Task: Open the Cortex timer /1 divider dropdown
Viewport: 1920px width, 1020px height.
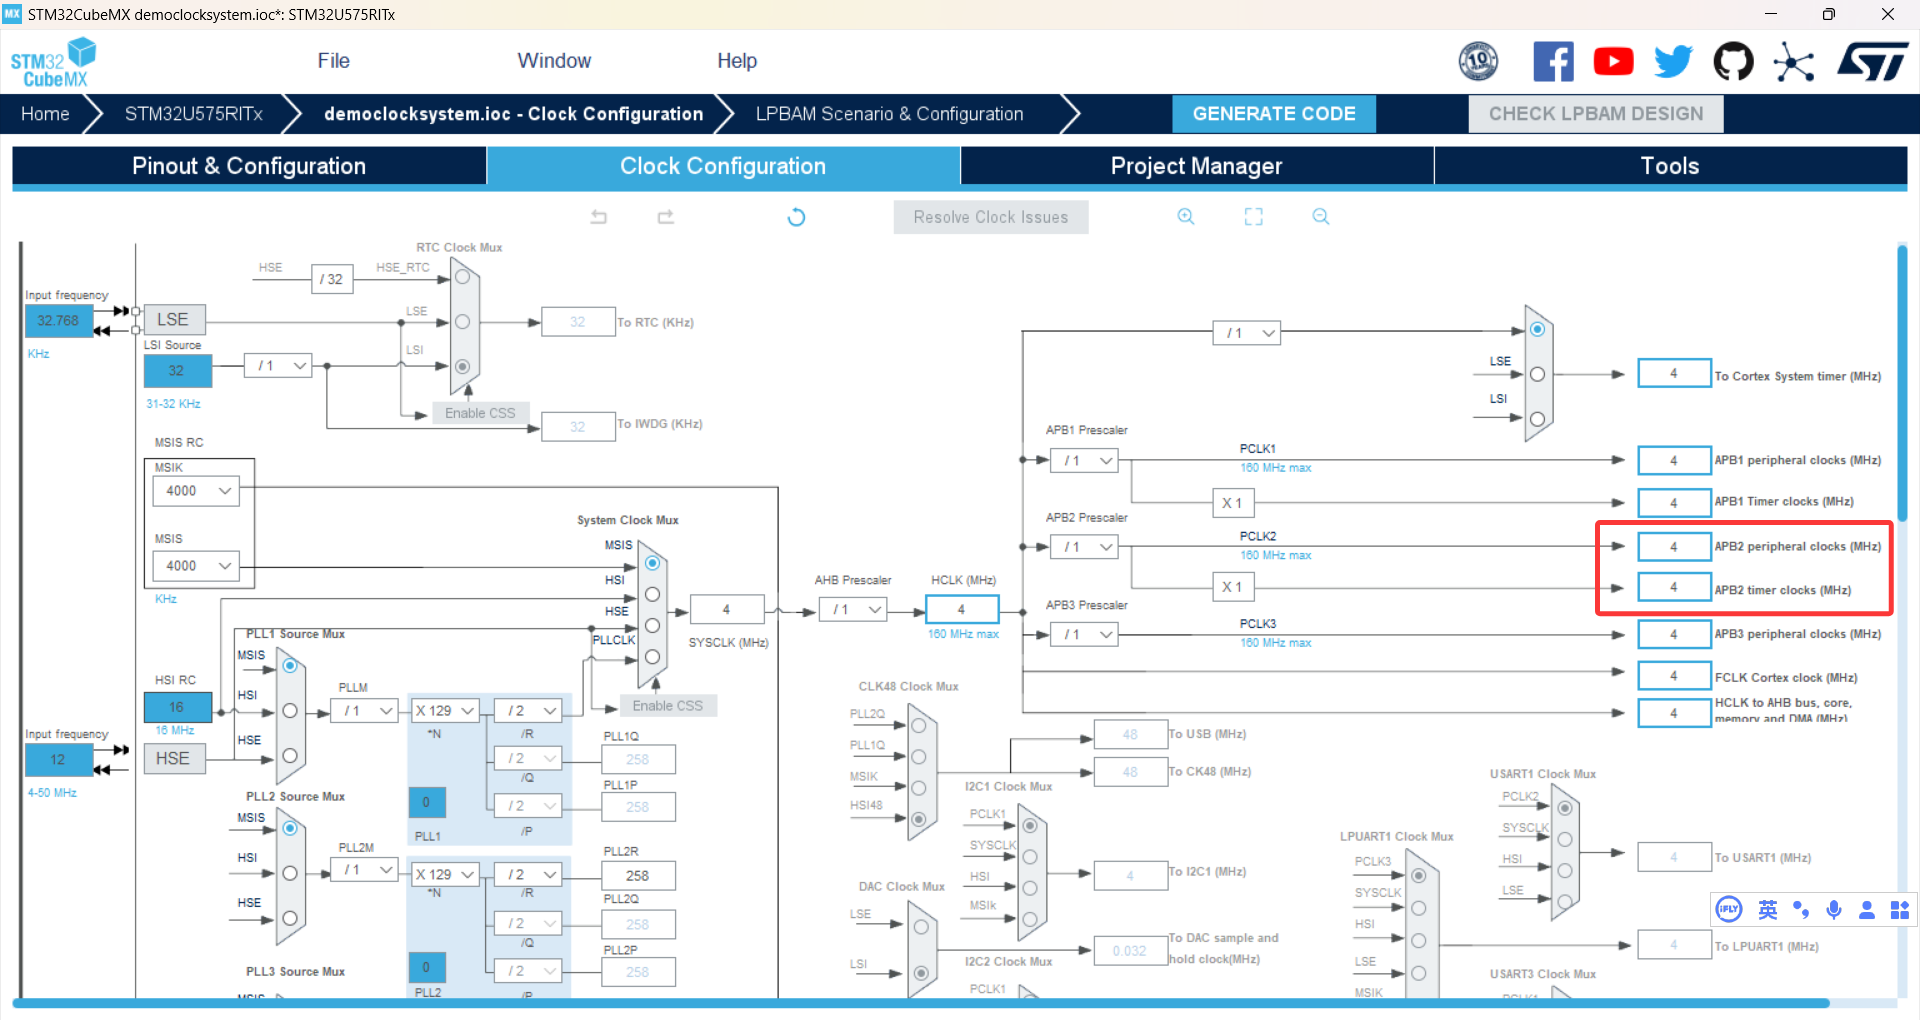Action: coord(1247,333)
